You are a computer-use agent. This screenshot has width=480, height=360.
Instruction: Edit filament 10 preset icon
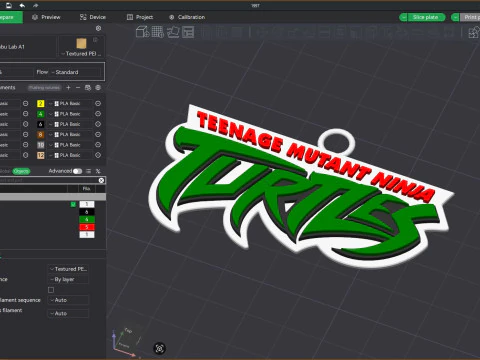[98, 145]
